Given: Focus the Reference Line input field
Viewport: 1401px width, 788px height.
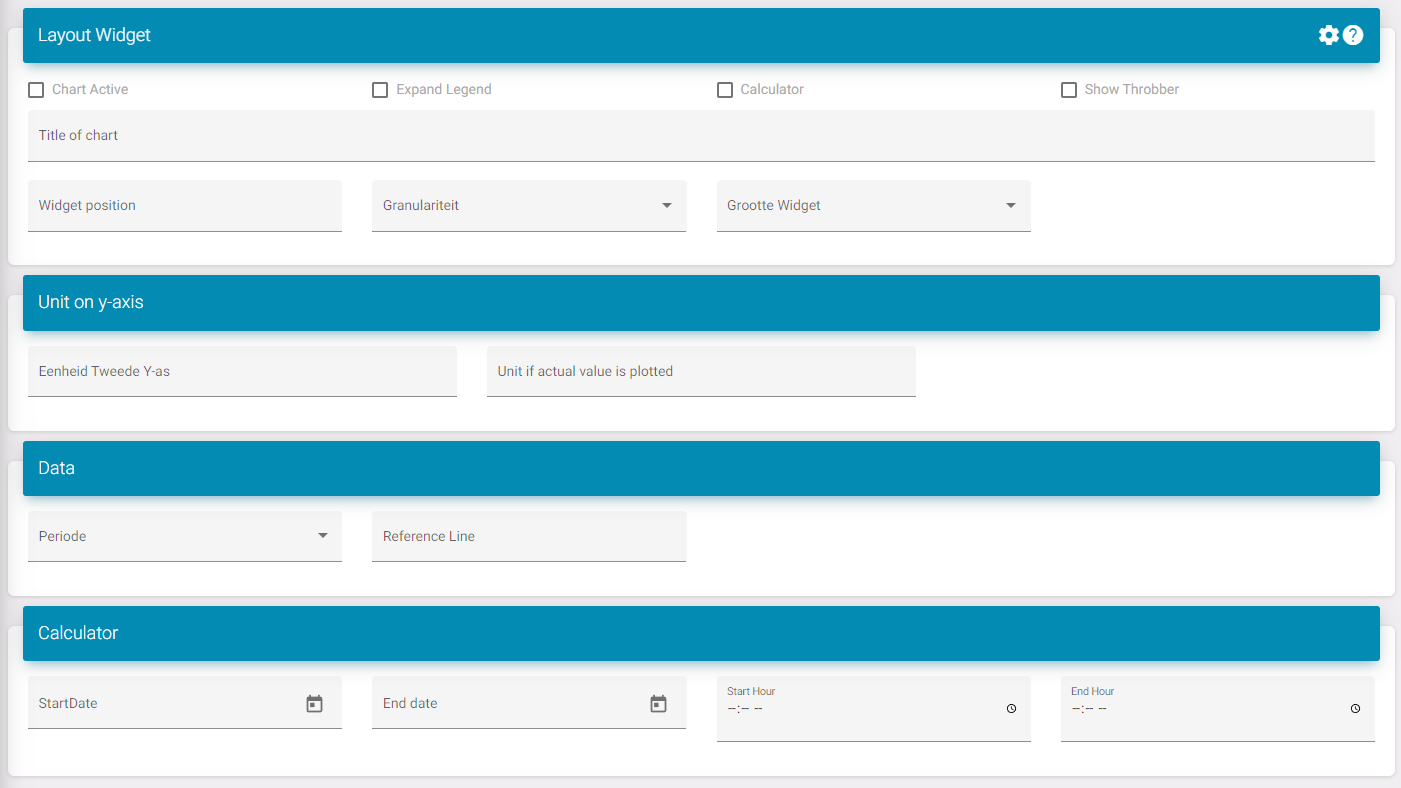Looking at the screenshot, I should (x=528, y=537).
